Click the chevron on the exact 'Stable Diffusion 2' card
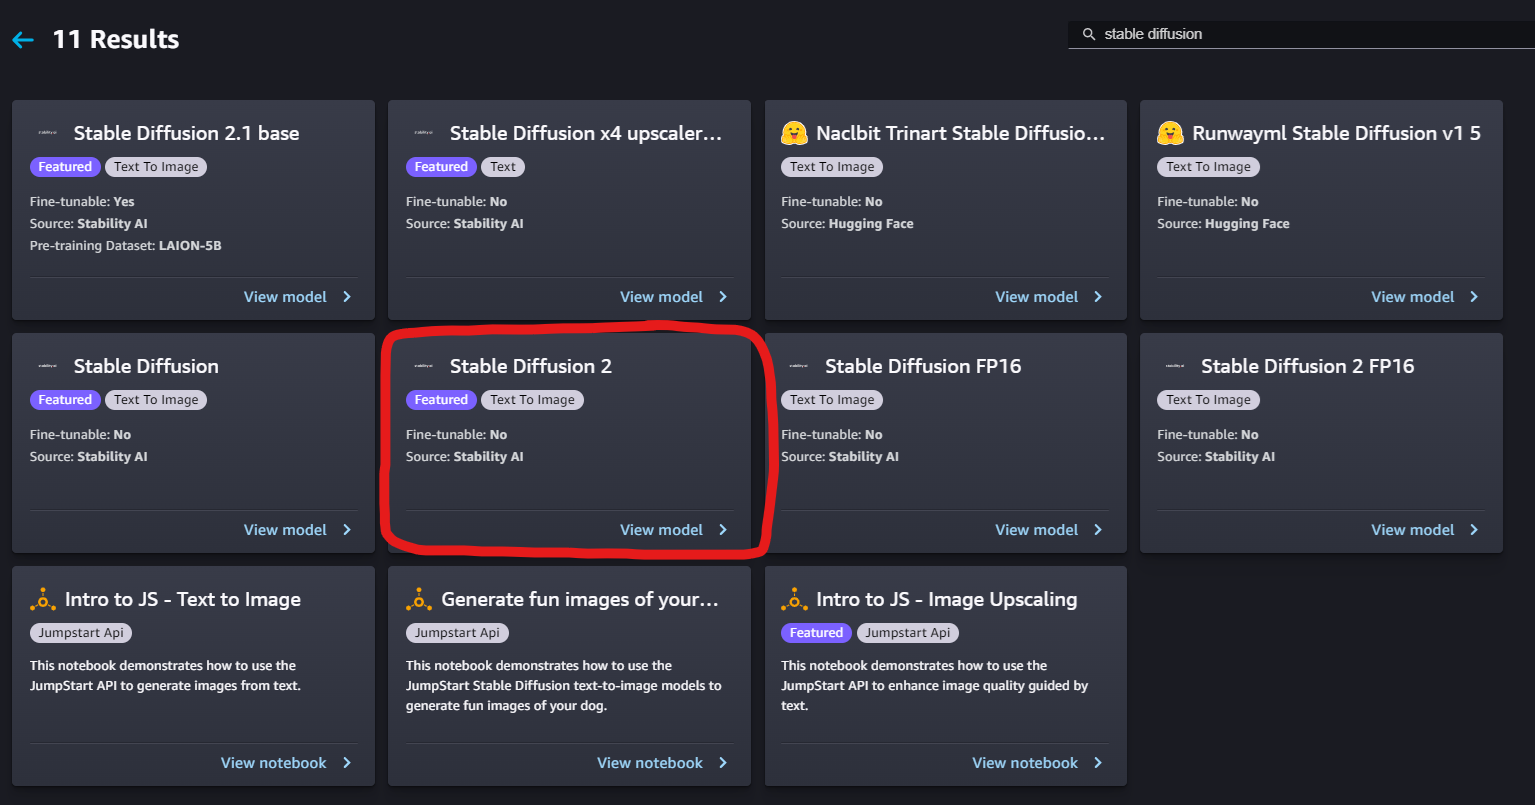Image resolution: width=1535 pixels, height=805 pixels. pyautogui.click(x=723, y=530)
